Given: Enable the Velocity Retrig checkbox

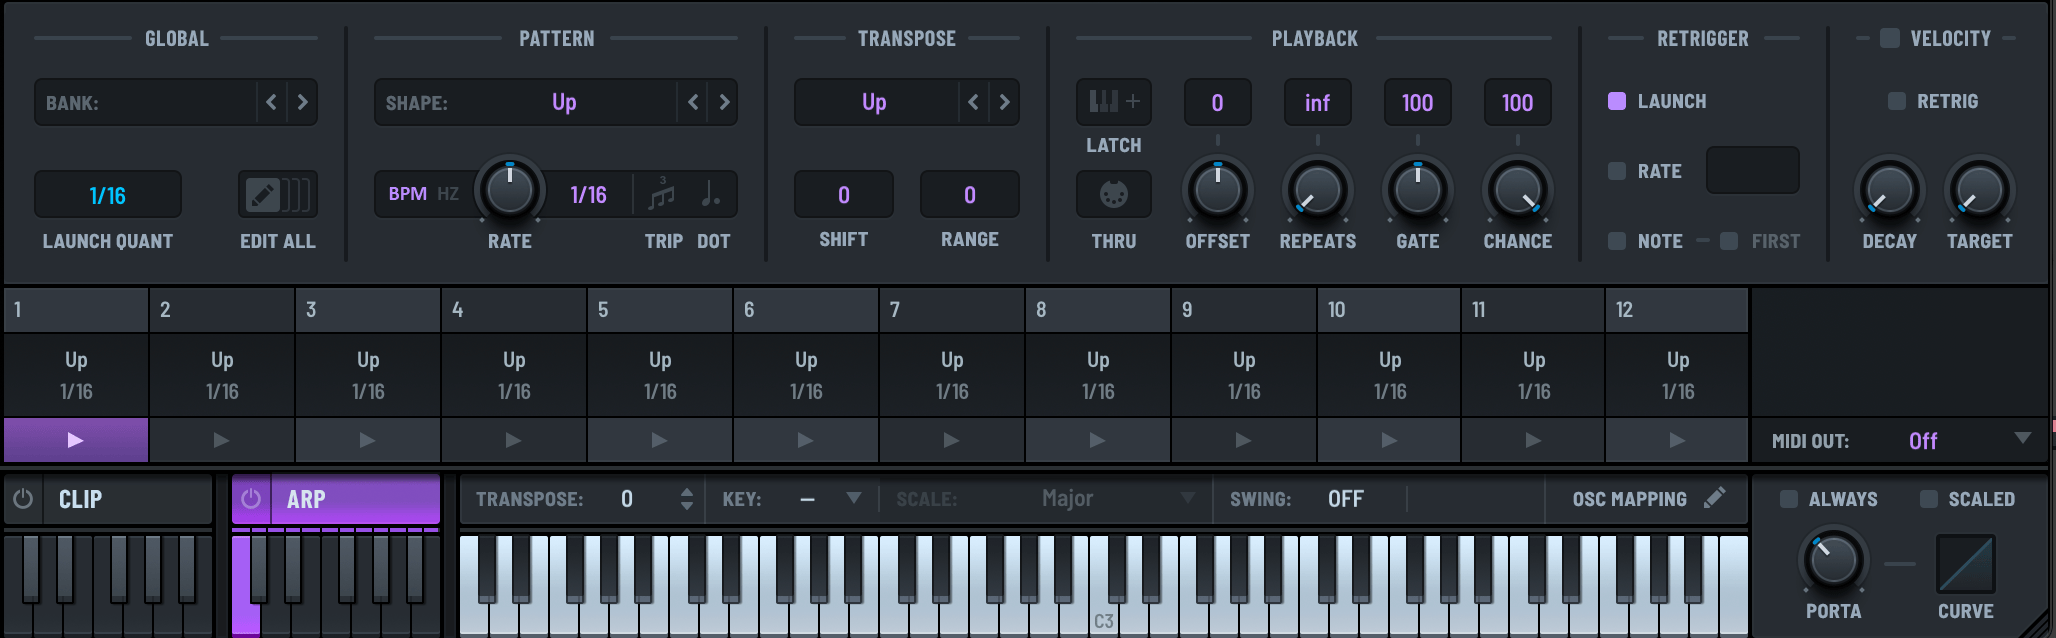Looking at the screenshot, I should click(x=1896, y=101).
